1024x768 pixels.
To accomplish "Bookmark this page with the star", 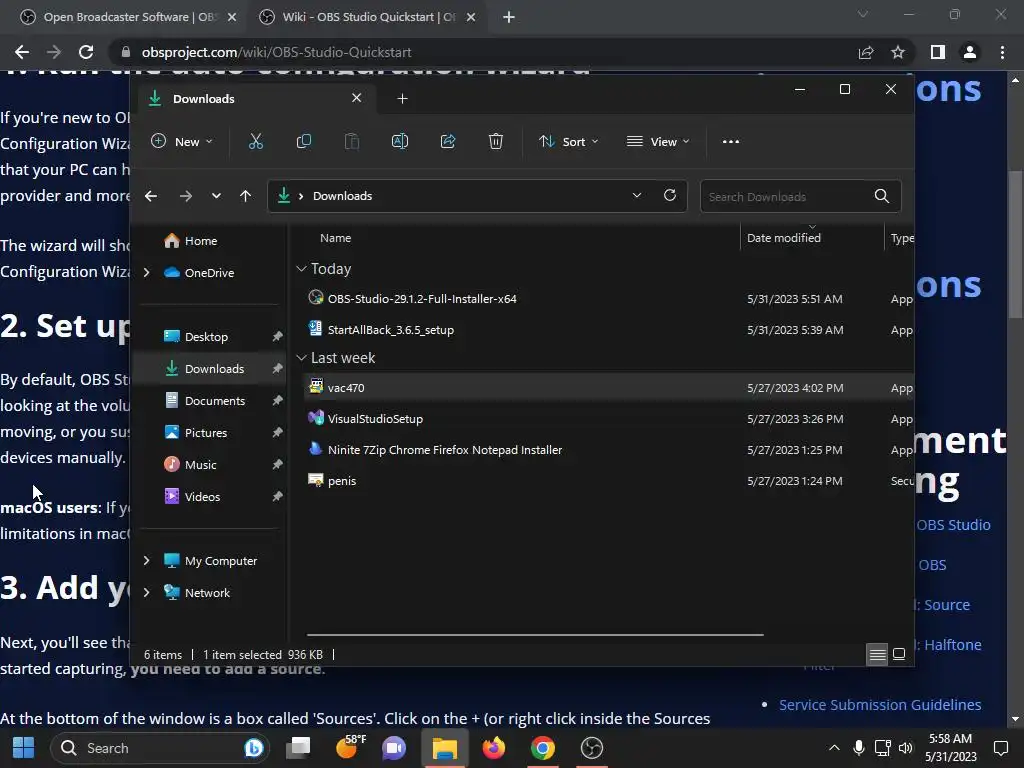I will coord(898,52).
